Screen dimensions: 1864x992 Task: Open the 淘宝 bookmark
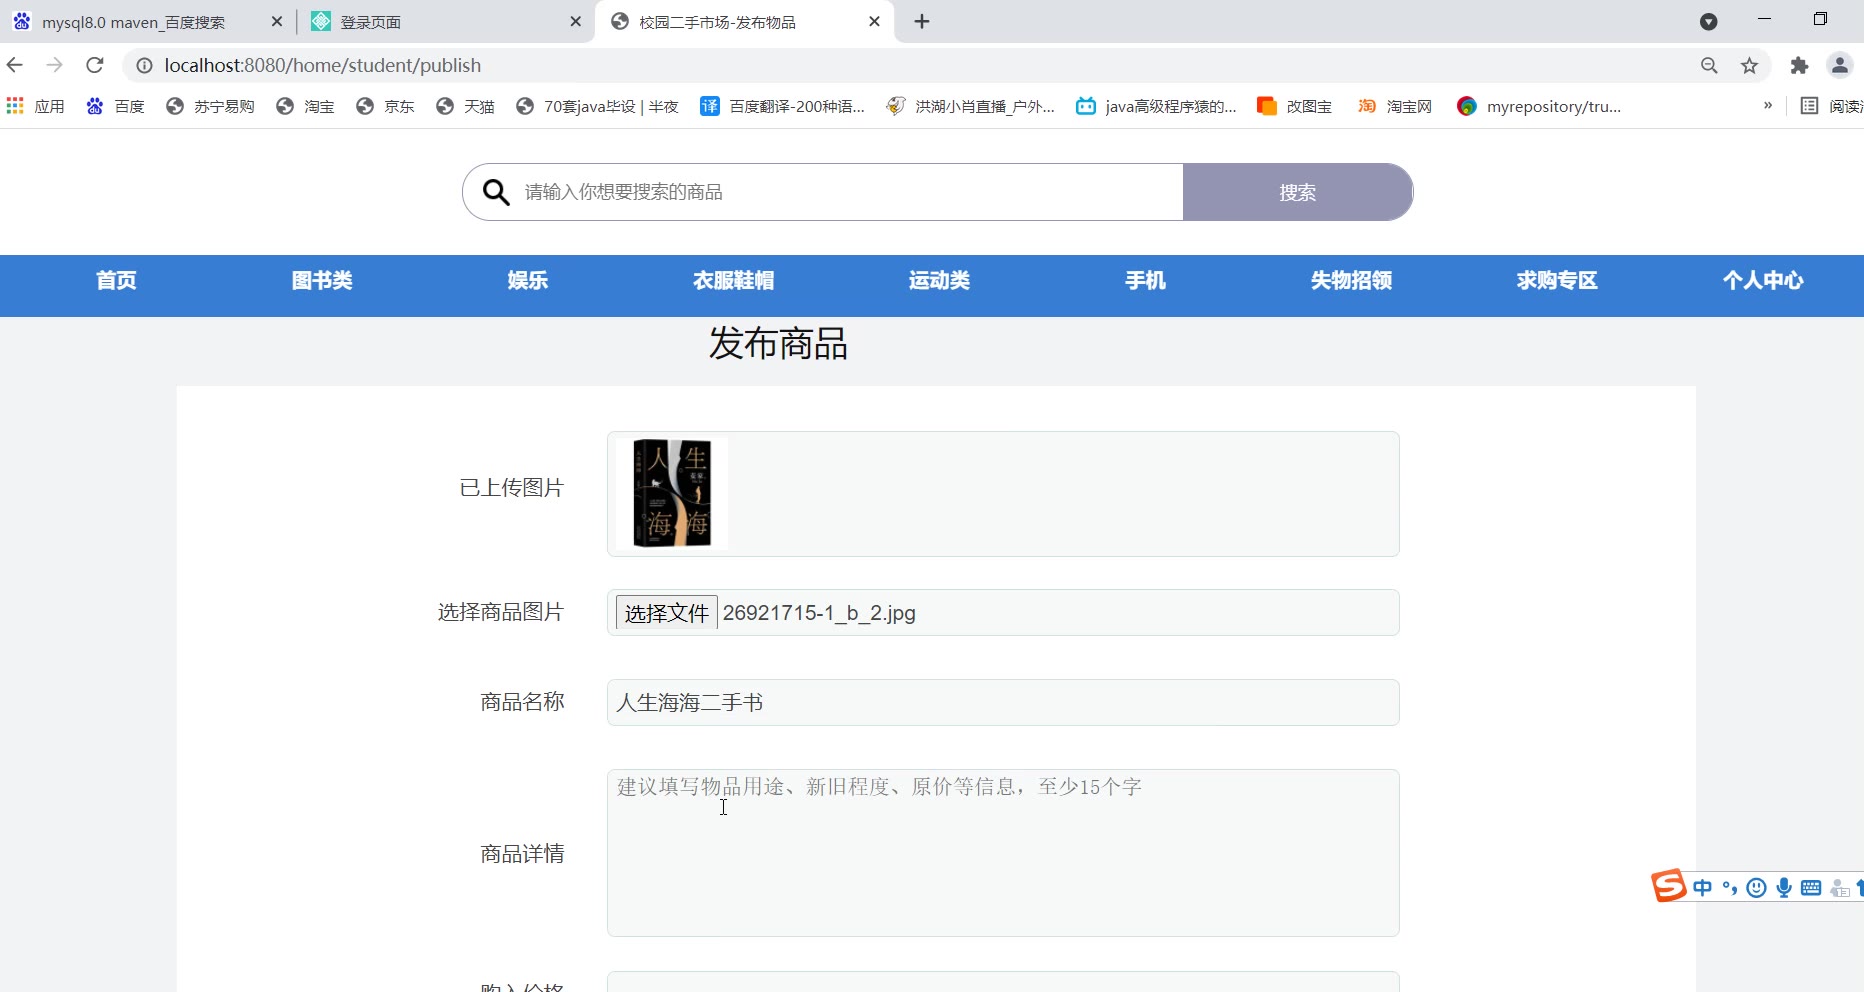[305, 106]
